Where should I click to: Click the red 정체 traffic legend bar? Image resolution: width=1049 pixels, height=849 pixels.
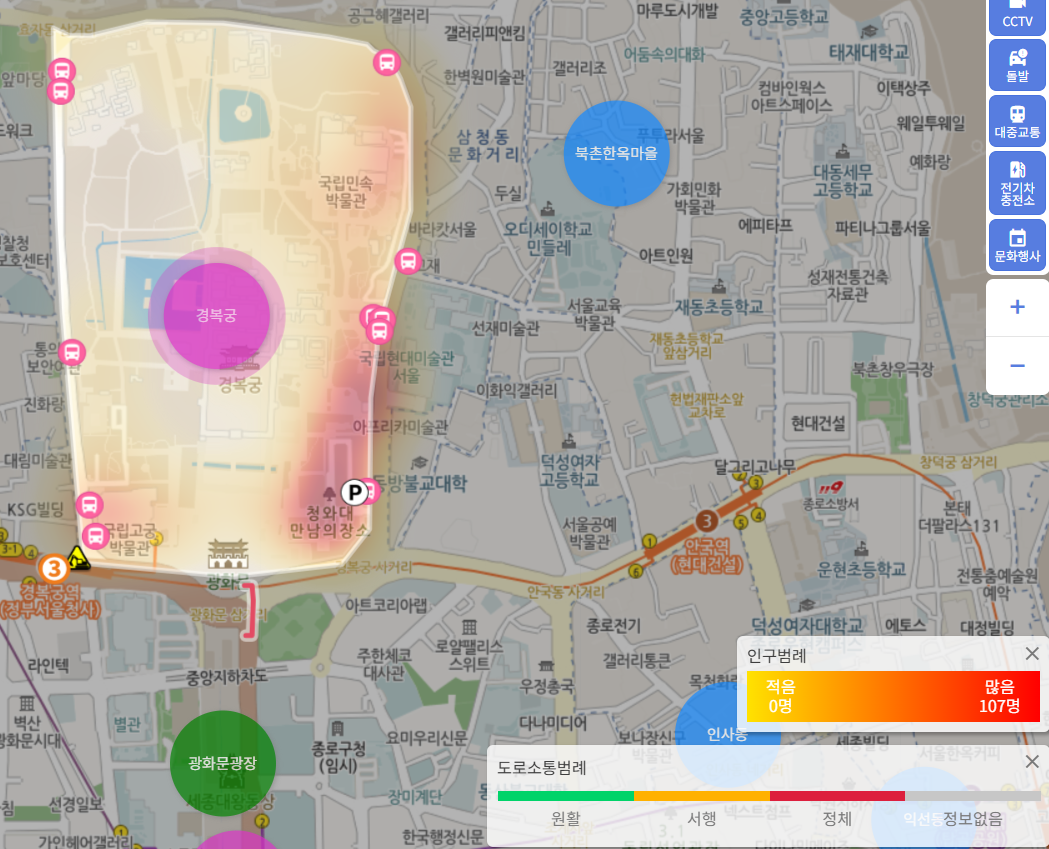click(838, 796)
